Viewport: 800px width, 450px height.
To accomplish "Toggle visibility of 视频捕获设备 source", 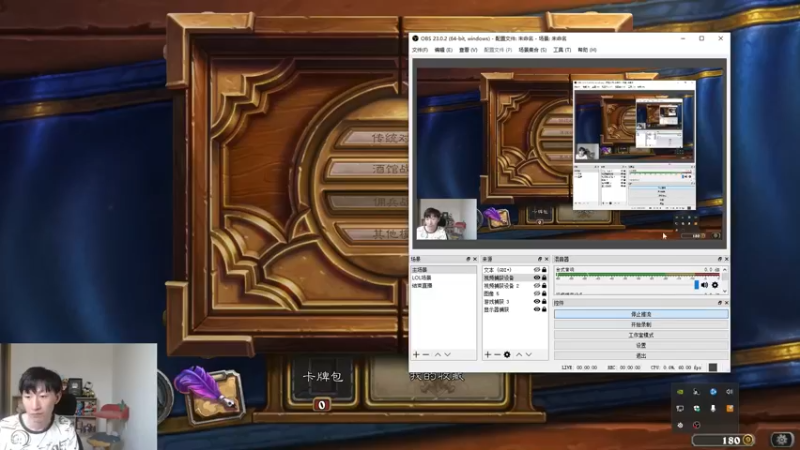I will (x=537, y=278).
